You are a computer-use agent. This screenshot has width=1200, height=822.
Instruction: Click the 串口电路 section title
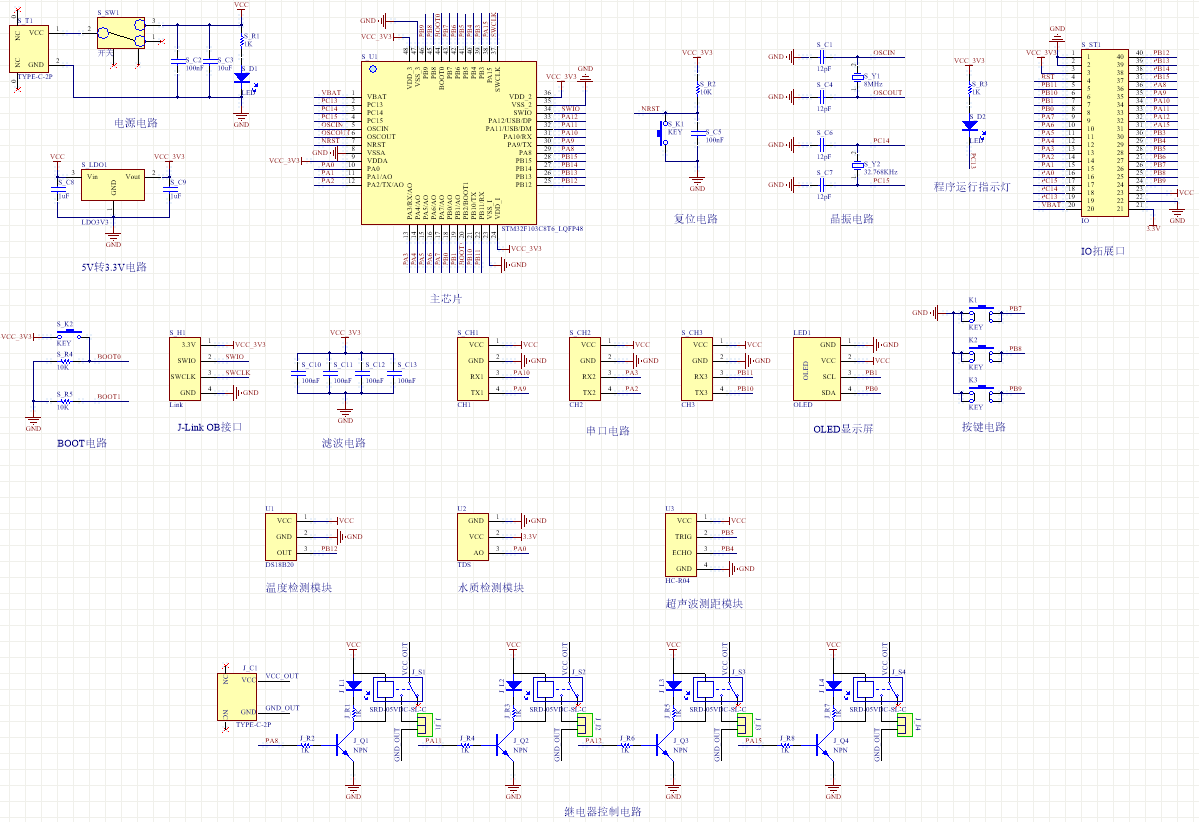pyautogui.click(x=608, y=431)
